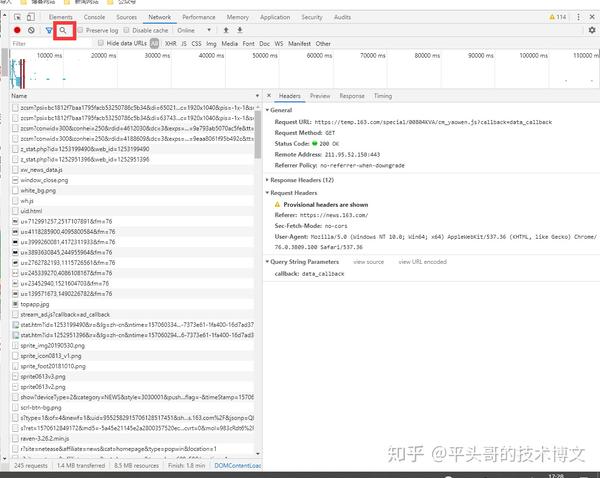Filter requests by Doc

point(264,44)
